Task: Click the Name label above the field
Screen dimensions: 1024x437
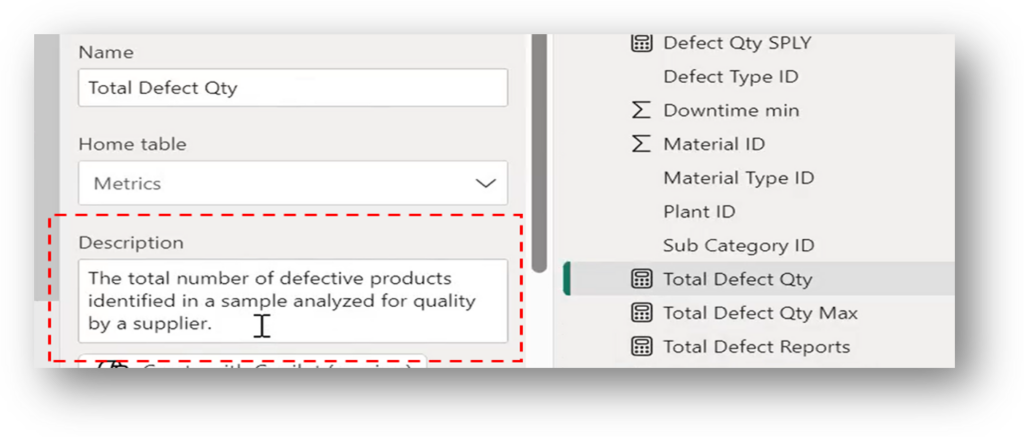Action: pyautogui.click(x=106, y=52)
